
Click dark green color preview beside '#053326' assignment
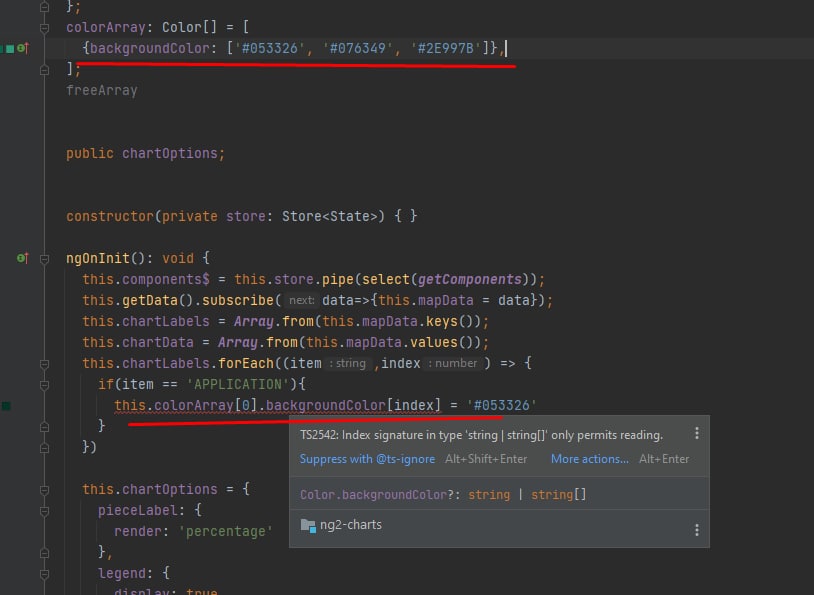coord(6,405)
